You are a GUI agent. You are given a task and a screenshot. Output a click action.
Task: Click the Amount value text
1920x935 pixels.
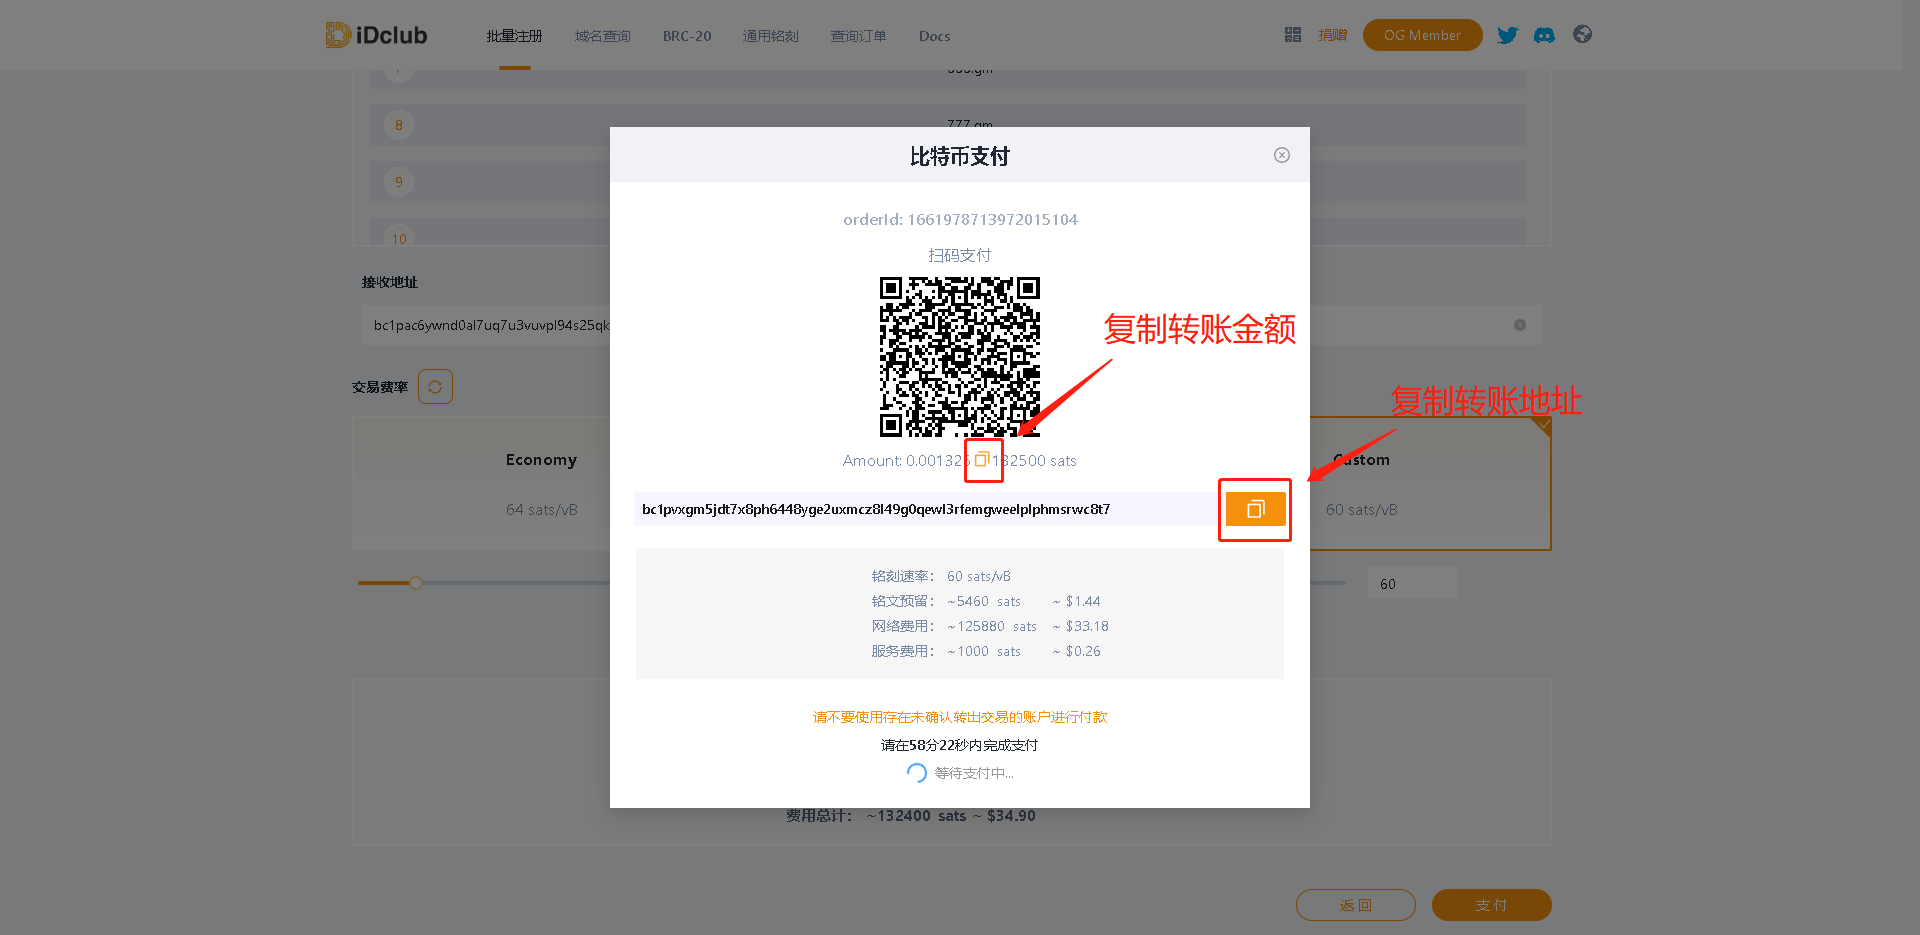(x=960, y=460)
